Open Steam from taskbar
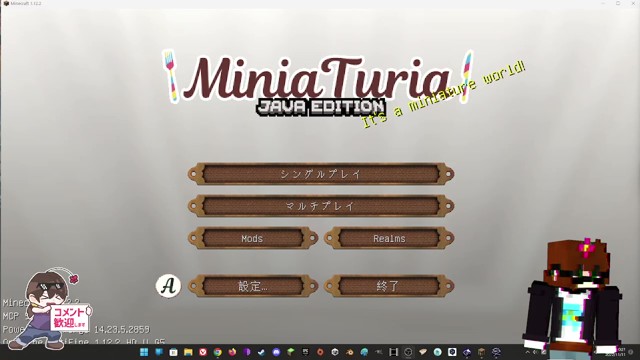The height and width of the screenshot is (360, 640). click(262, 352)
